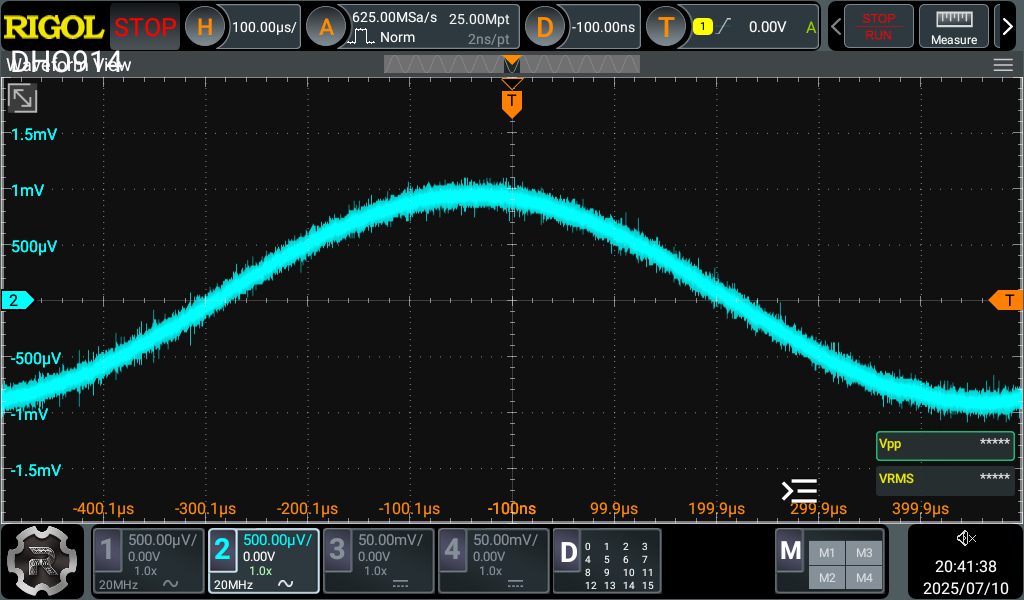
Task: Open the Trigger (T) settings
Action: 665,27
